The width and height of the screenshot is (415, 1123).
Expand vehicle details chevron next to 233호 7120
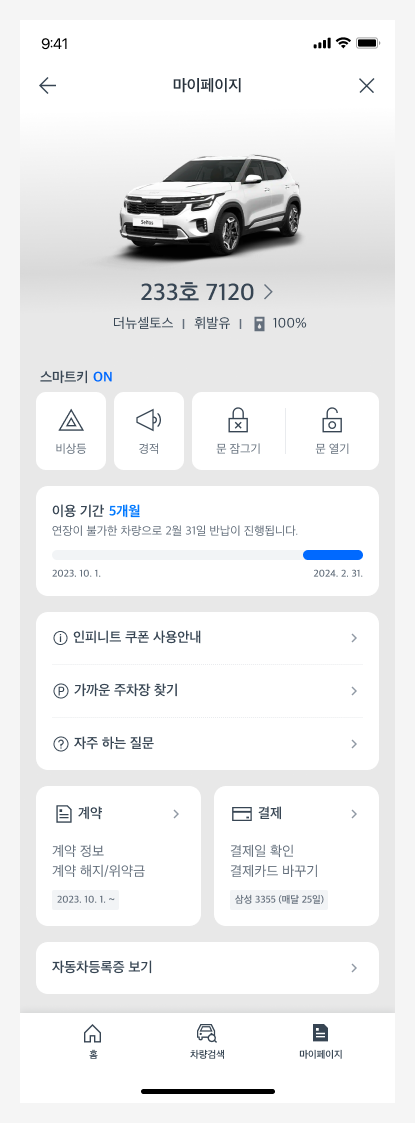pyautogui.click(x=269, y=292)
